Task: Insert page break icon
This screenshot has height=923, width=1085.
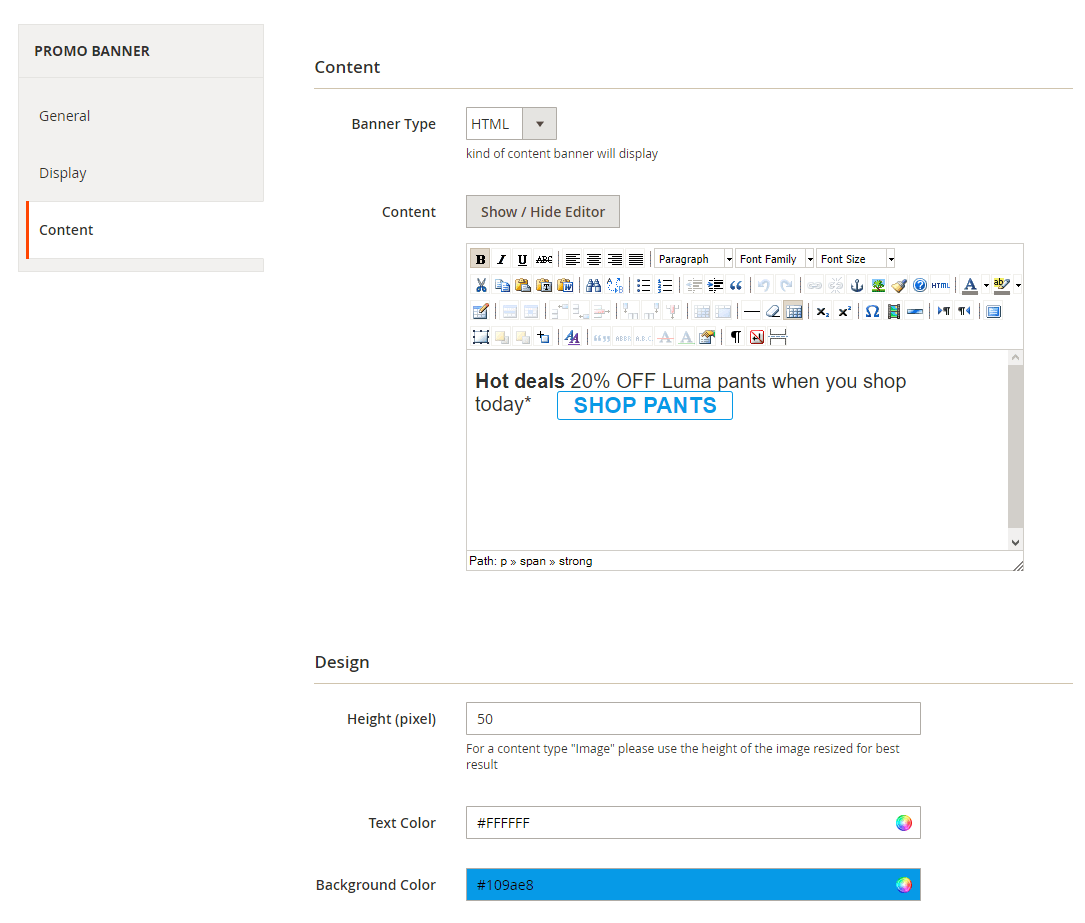Action: pyautogui.click(x=778, y=337)
